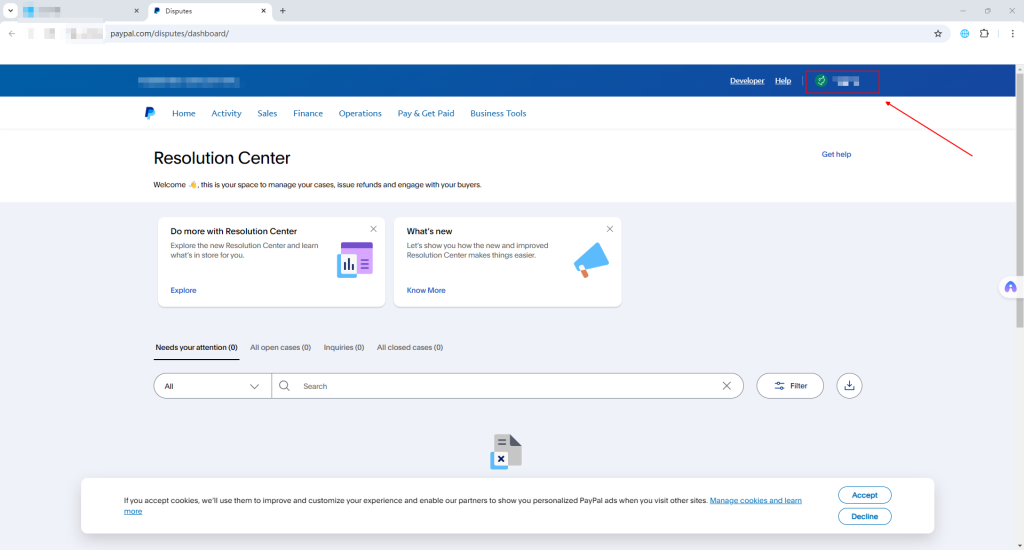Open the floating assistant icon at right edge
Image resolution: width=1024 pixels, height=550 pixels.
pos(1010,287)
